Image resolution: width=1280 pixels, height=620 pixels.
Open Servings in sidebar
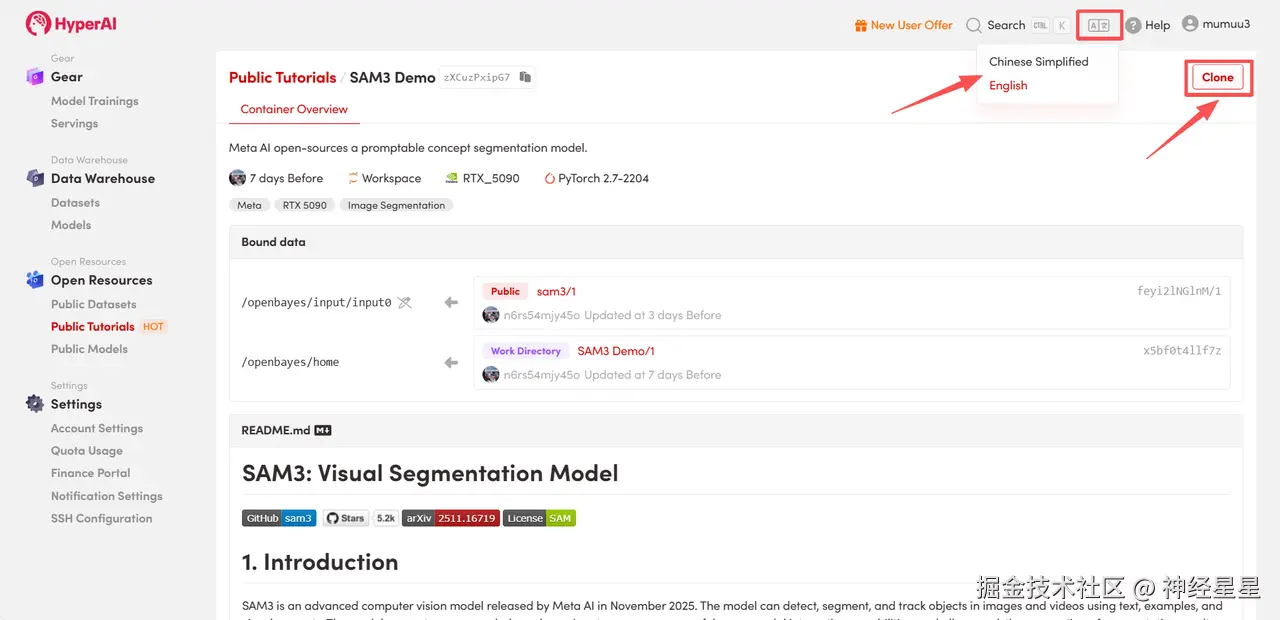pos(75,123)
